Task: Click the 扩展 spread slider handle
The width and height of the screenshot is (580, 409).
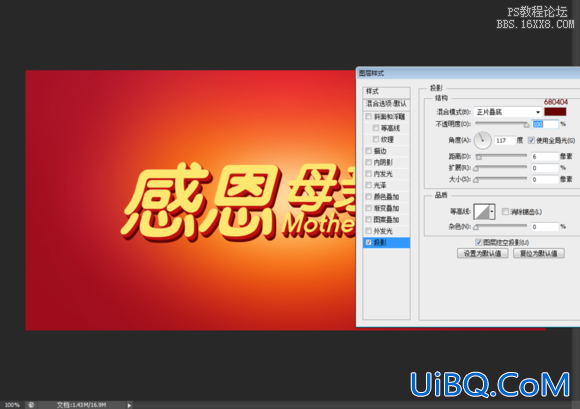Action: (x=476, y=169)
